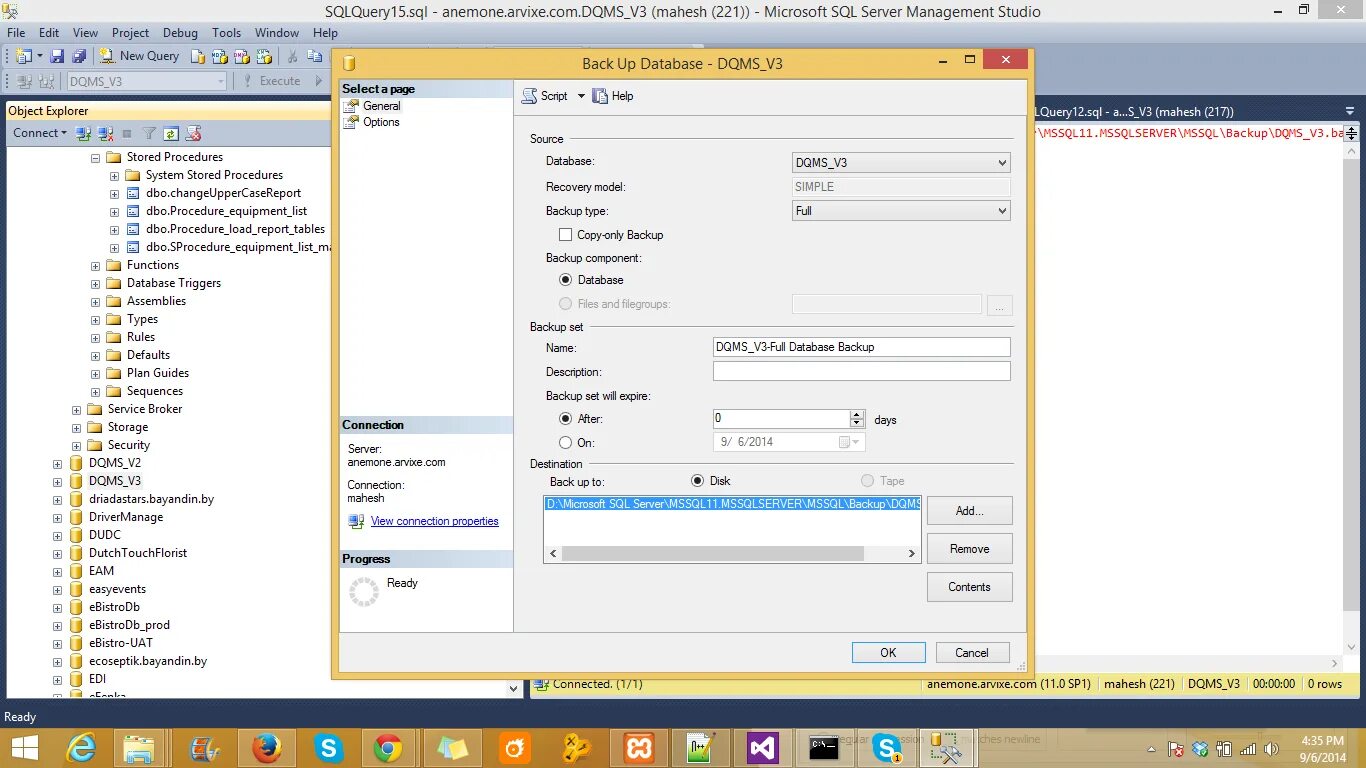
Task: Select the Database backup component radio
Action: pyautogui.click(x=566, y=280)
